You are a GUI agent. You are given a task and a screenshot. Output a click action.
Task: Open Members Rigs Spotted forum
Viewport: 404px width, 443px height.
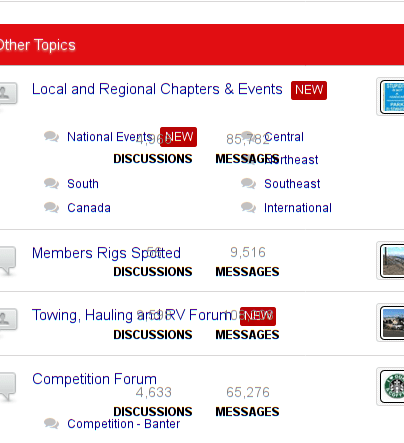click(106, 253)
